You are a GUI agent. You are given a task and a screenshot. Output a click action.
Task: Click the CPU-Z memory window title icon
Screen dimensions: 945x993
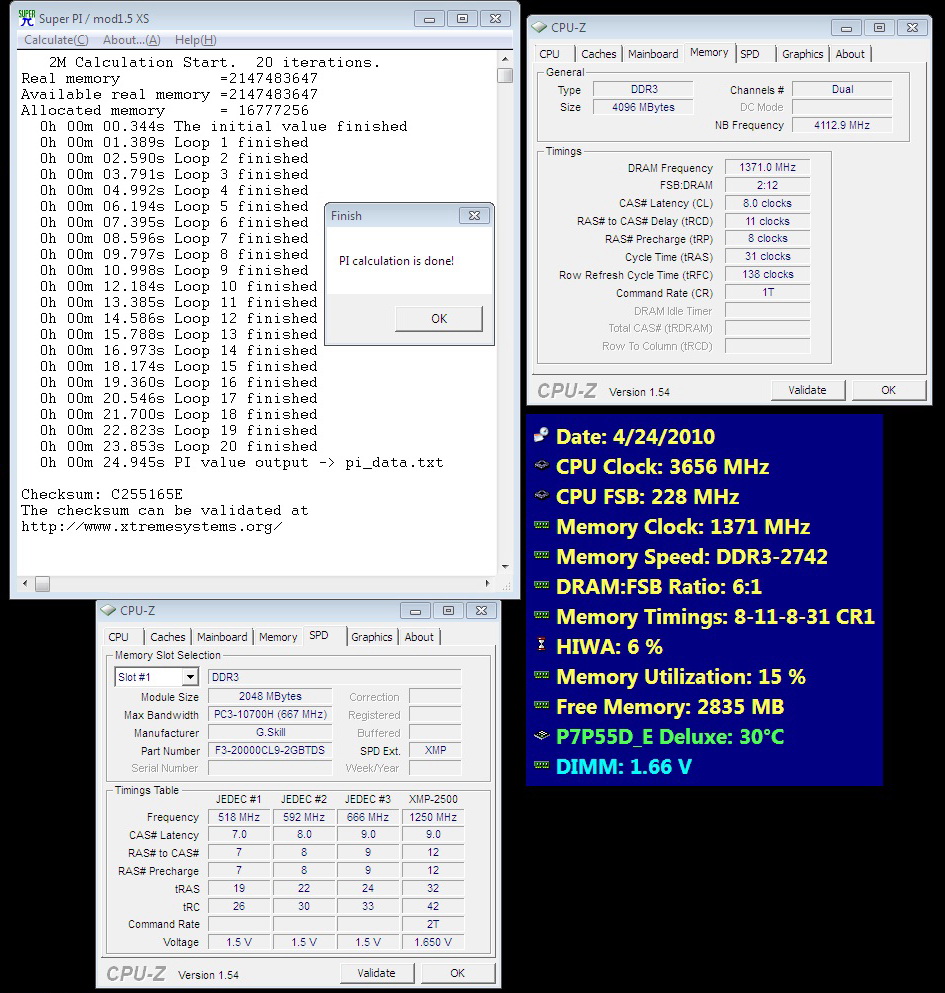click(x=539, y=28)
